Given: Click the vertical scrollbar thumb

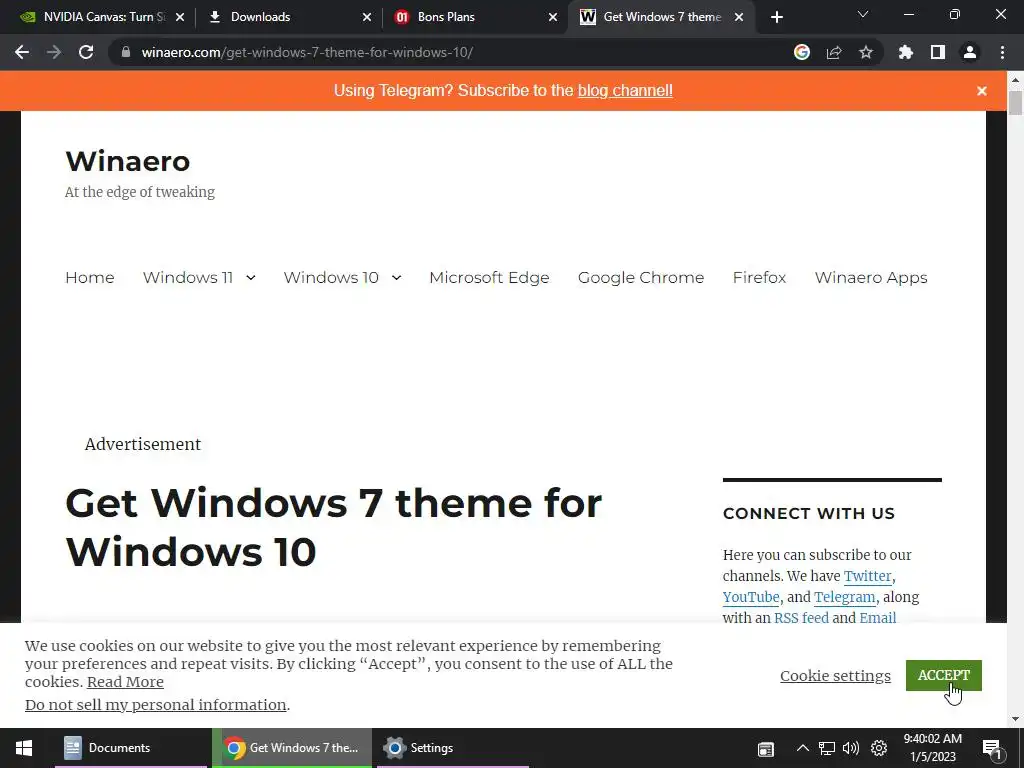Looking at the screenshot, I should click(1015, 103).
